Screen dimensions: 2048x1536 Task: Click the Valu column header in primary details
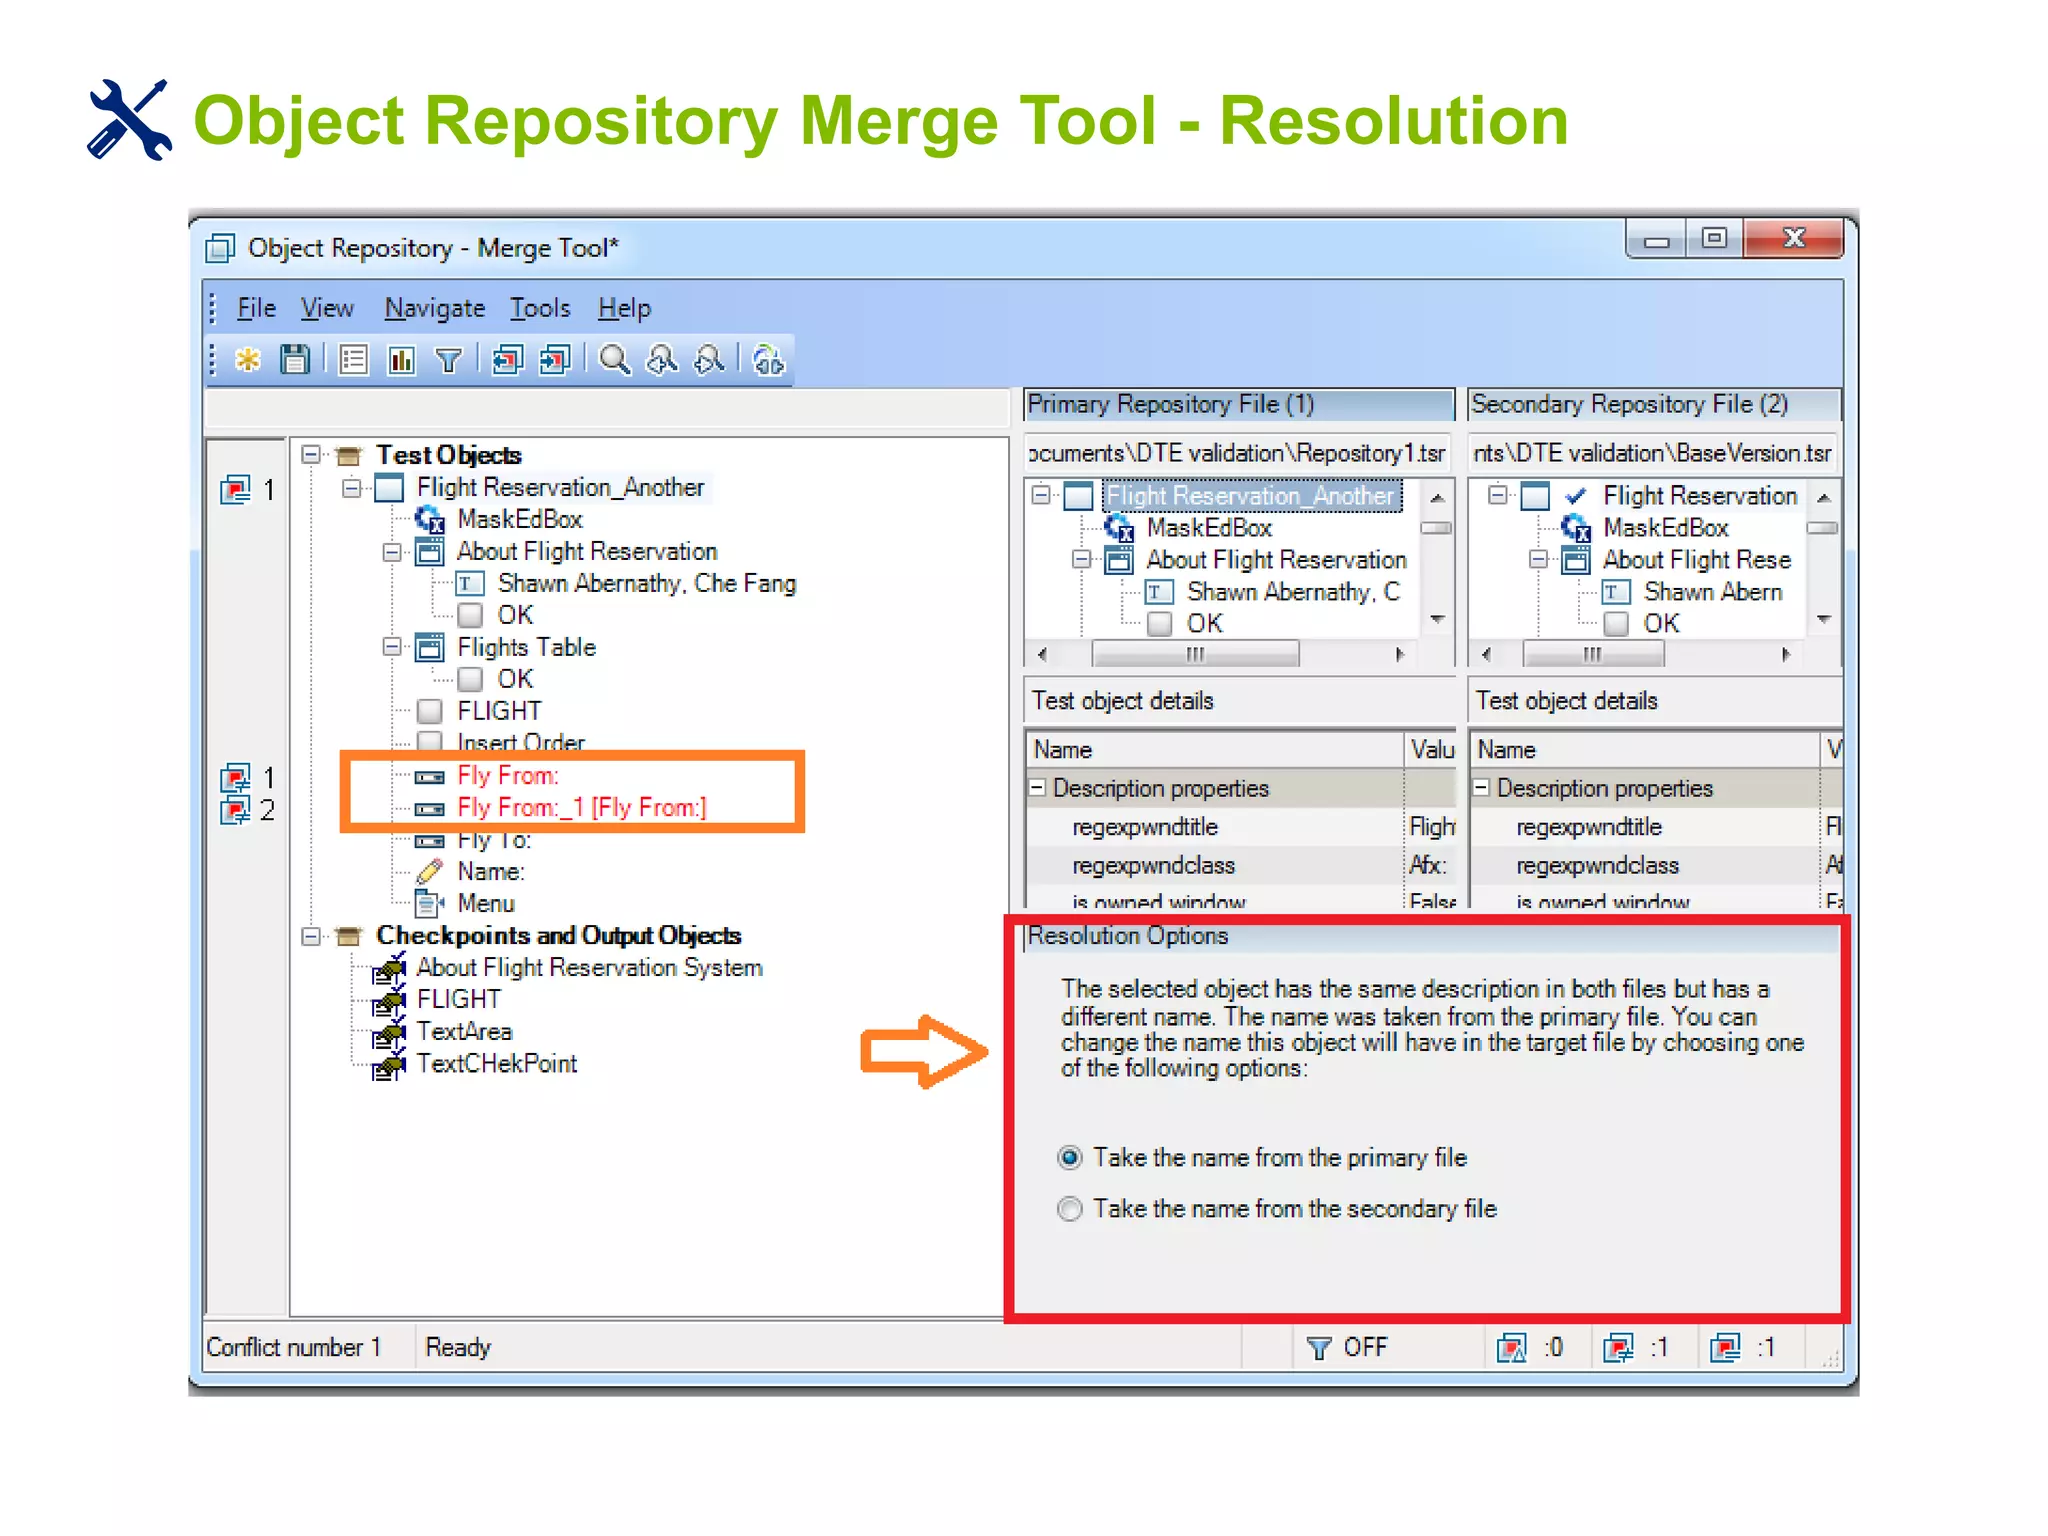[x=1430, y=749]
